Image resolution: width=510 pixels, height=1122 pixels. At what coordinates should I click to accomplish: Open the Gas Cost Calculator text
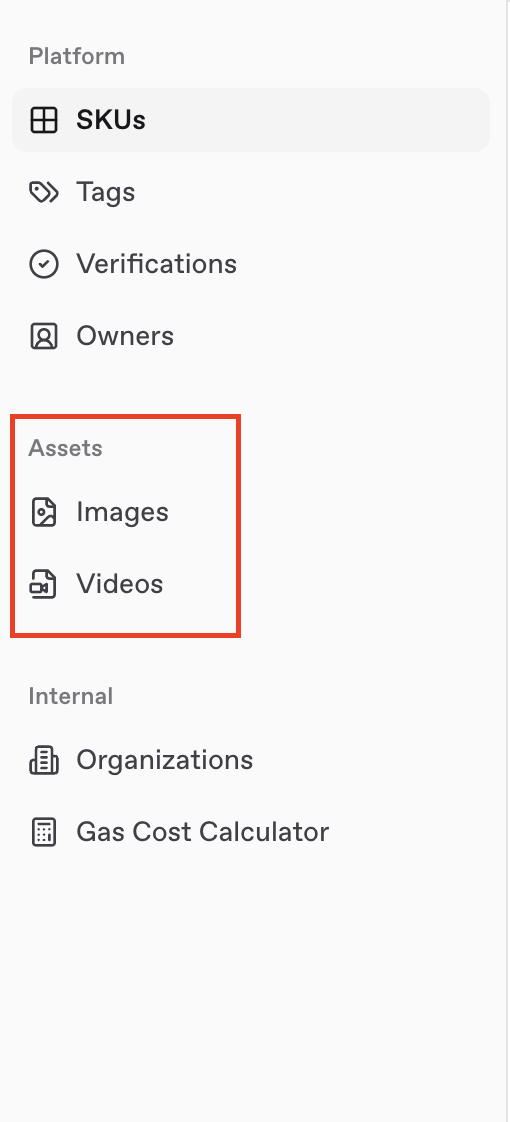(x=202, y=832)
